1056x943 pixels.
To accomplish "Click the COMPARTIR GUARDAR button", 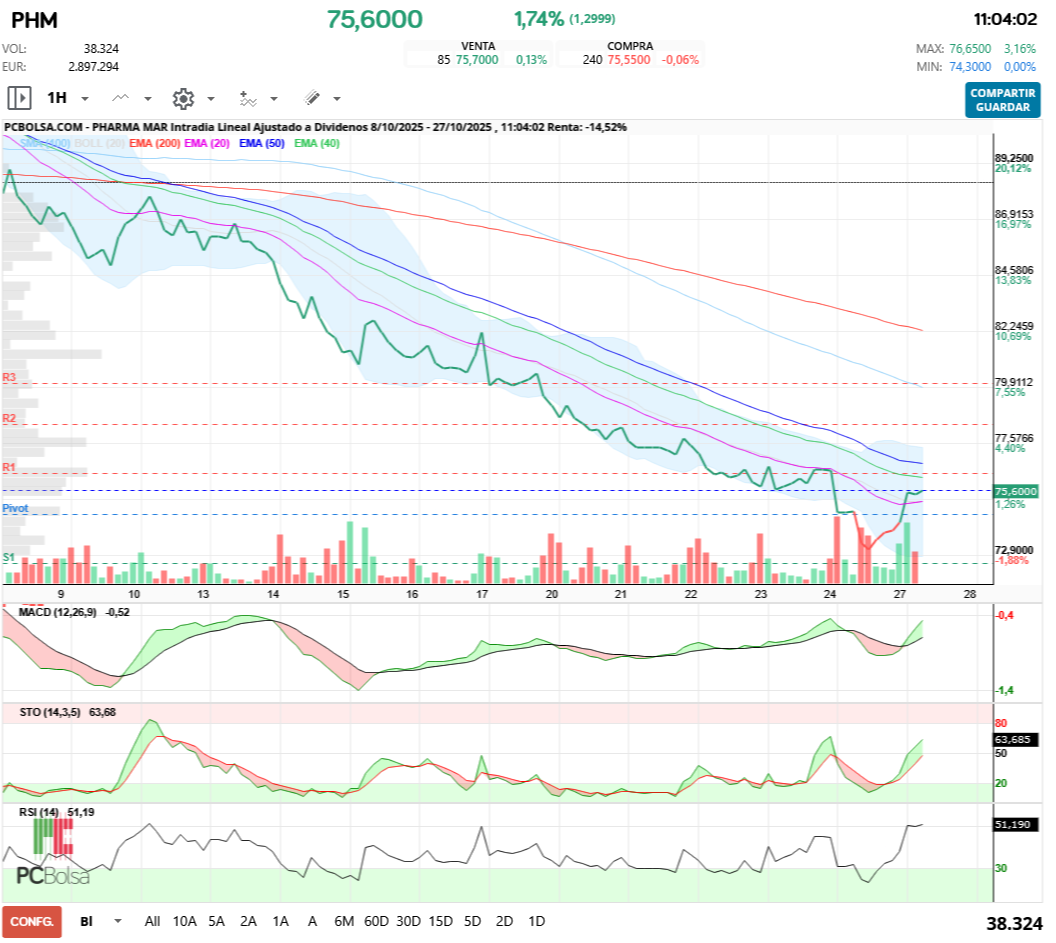I will [x=1002, y=100].
